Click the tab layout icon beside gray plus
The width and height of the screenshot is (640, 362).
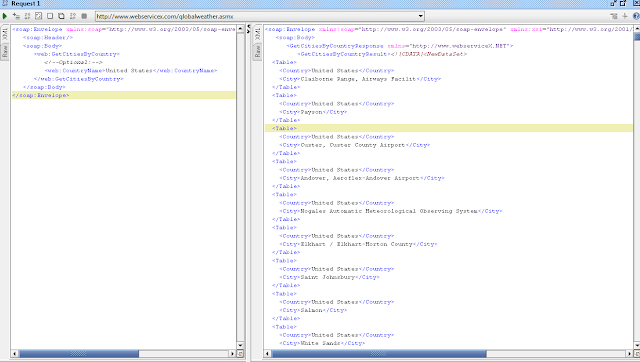click(x=613, y=16)
